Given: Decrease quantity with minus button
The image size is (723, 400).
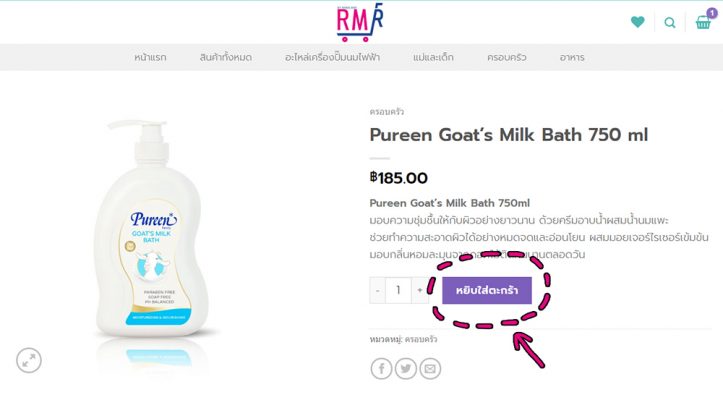Looking at the screenshot, I should coord(377,290).
